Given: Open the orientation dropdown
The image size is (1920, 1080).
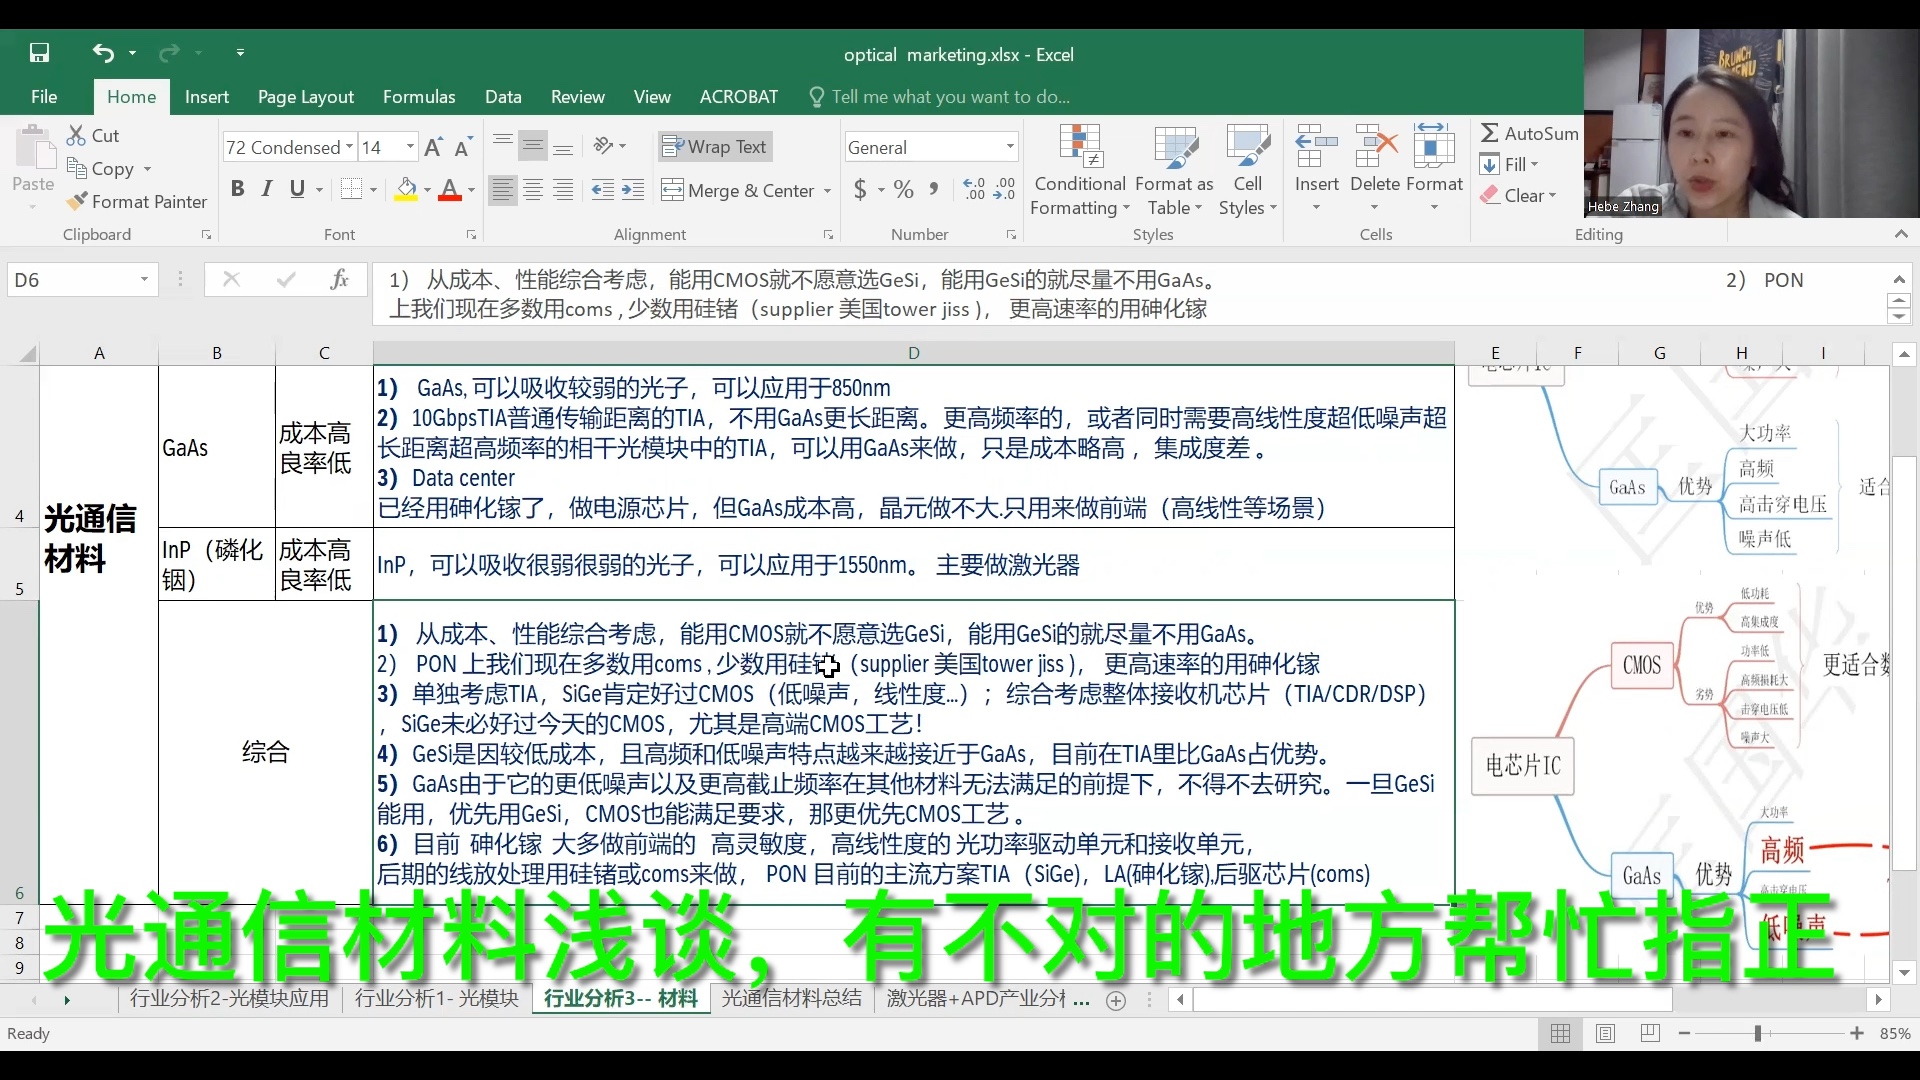Looking at the screenshot, I should pos(609,146).
